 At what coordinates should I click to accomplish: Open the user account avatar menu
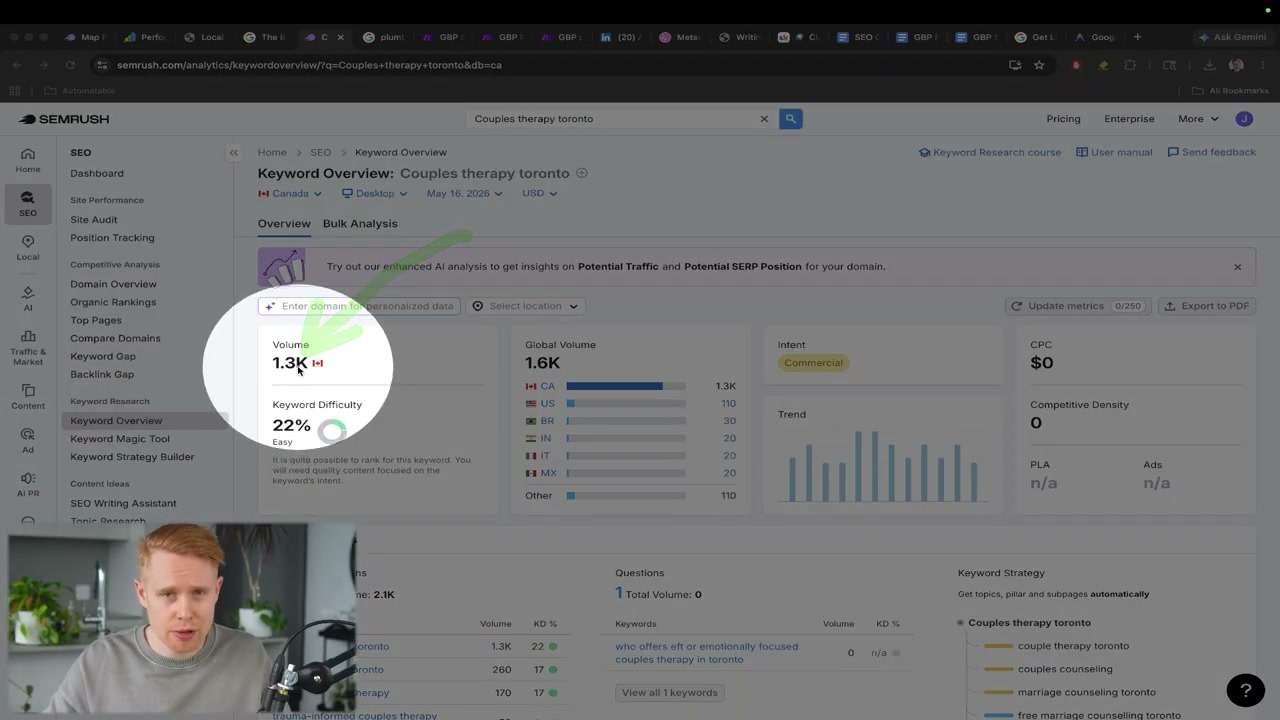[1244, 119]
